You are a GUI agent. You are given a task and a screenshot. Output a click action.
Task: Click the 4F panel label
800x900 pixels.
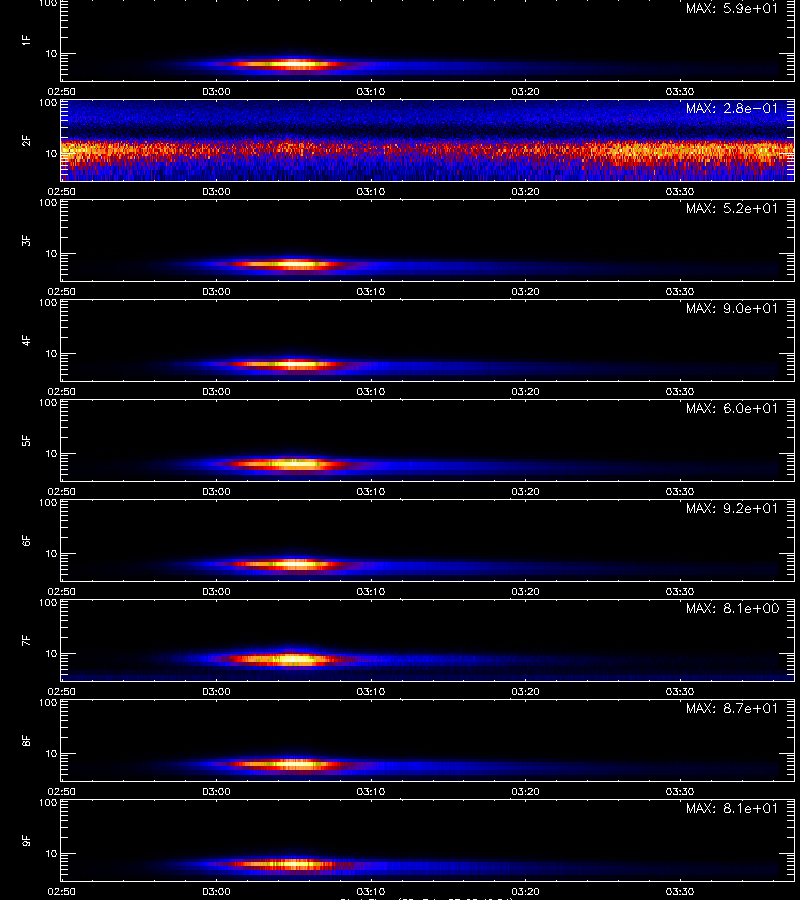[x=26, y=340]
